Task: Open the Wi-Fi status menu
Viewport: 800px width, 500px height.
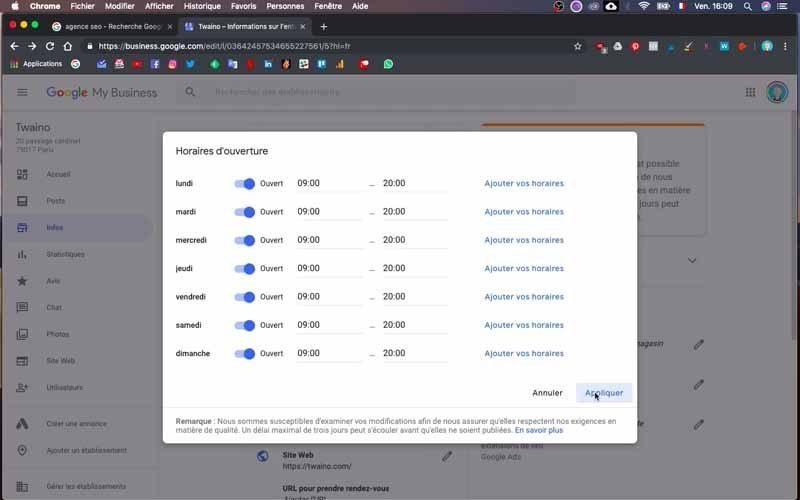Action: [644, 6]
